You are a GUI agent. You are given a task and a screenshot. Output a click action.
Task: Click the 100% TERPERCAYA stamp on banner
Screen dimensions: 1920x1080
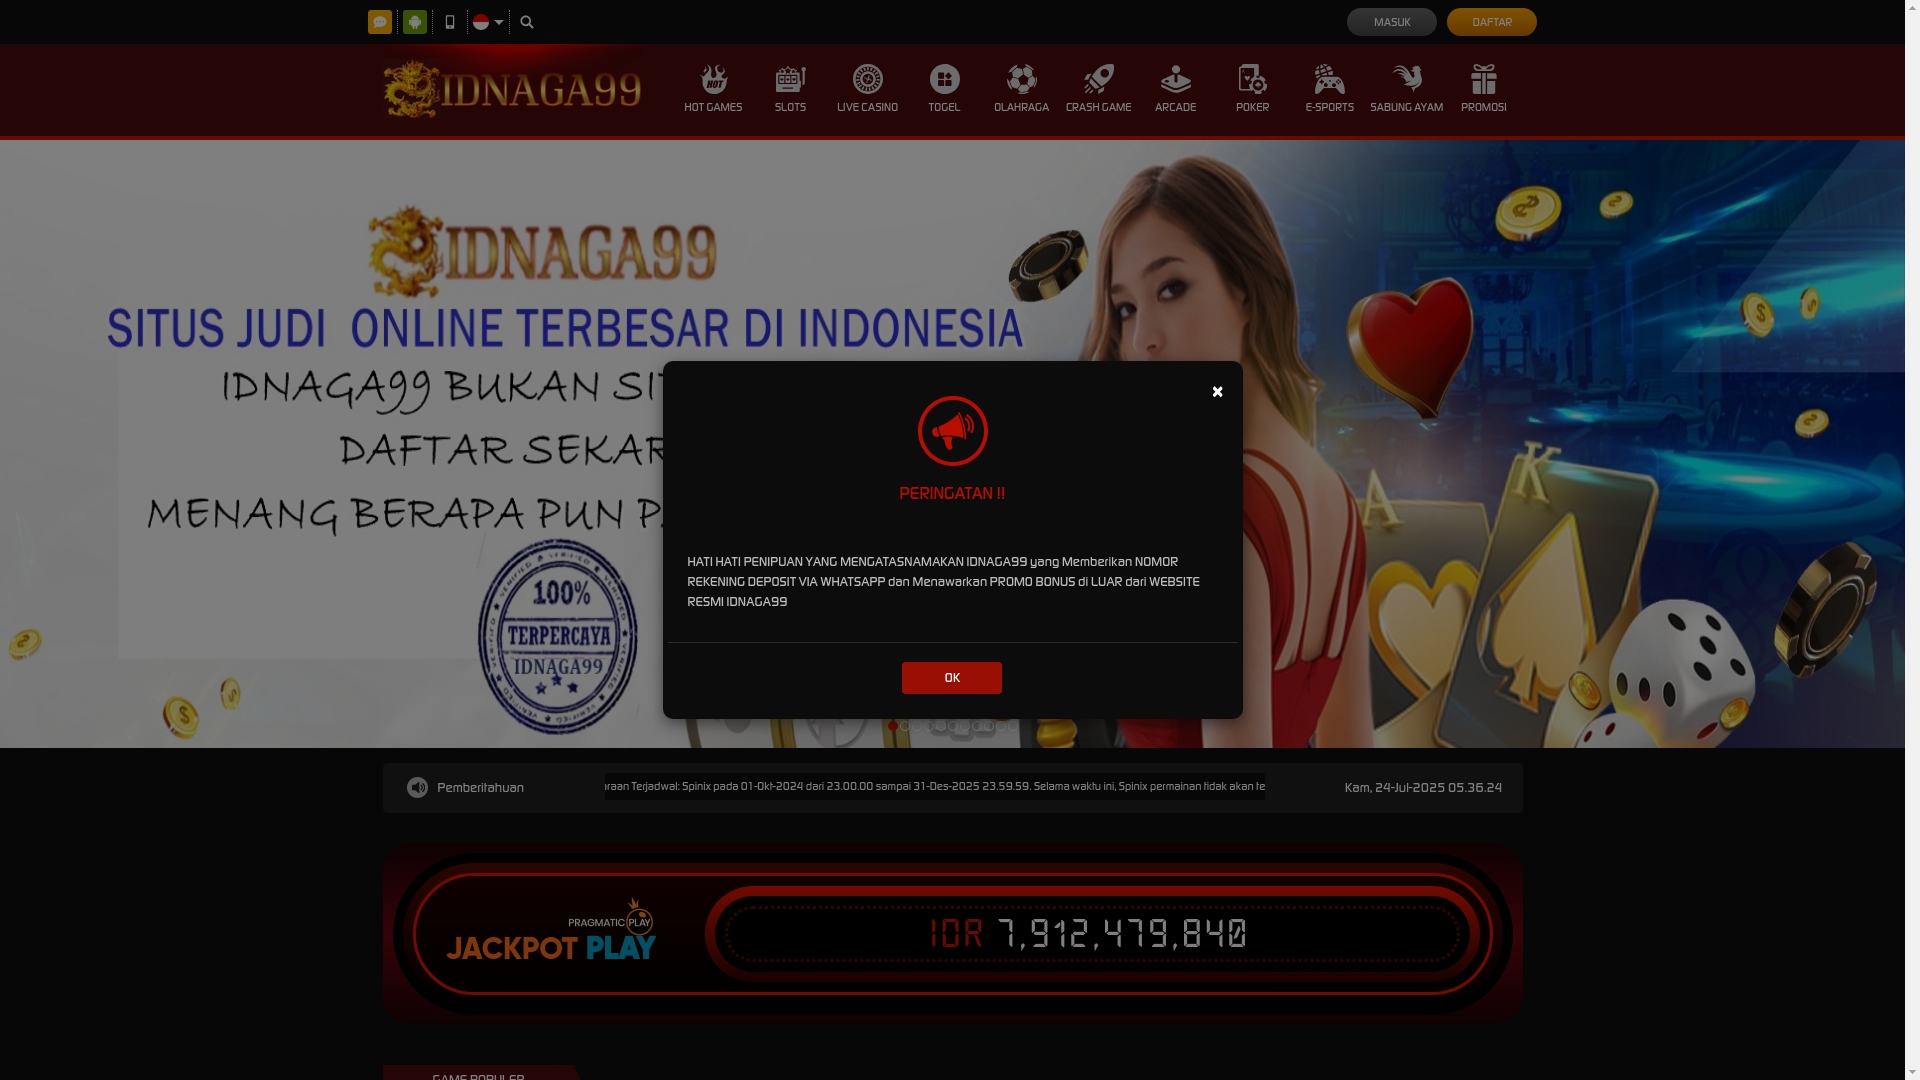coord(557,637)
